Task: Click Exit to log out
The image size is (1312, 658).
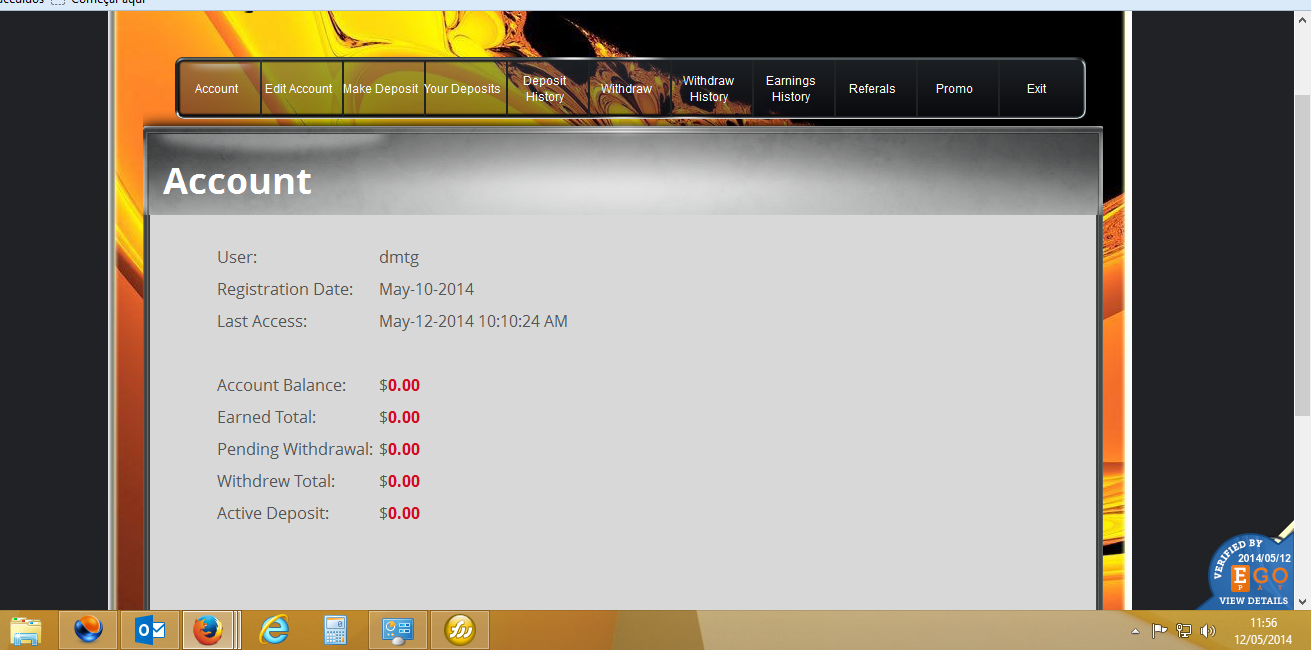Action: tap(1037, 89)
